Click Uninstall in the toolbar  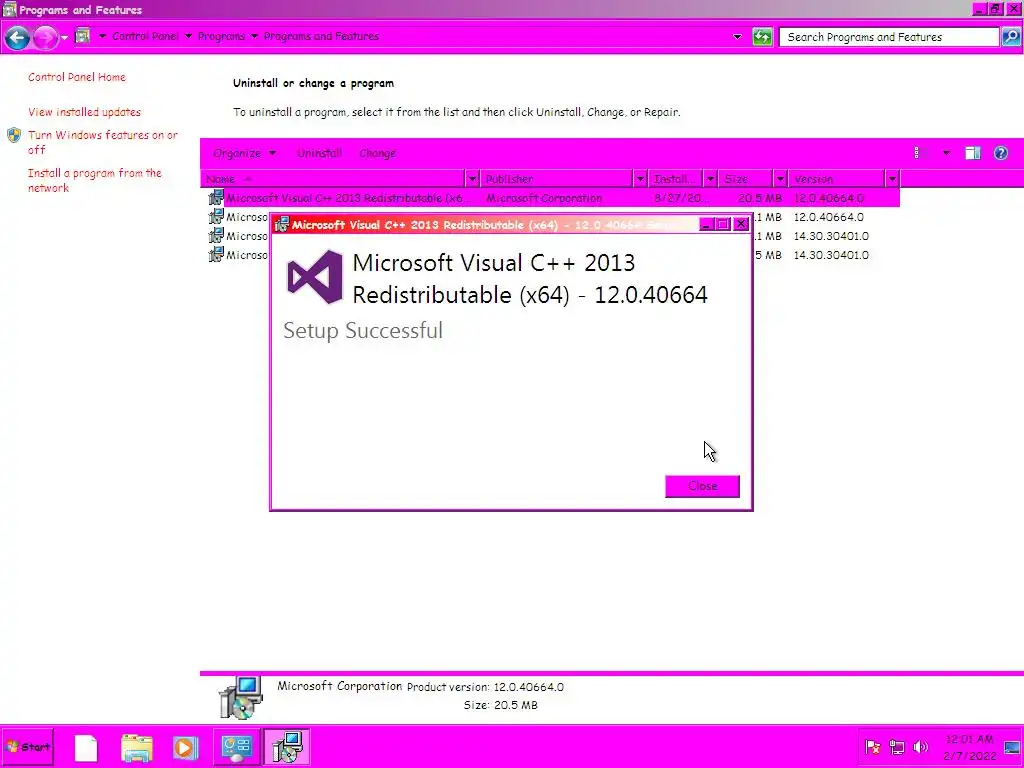319,153
